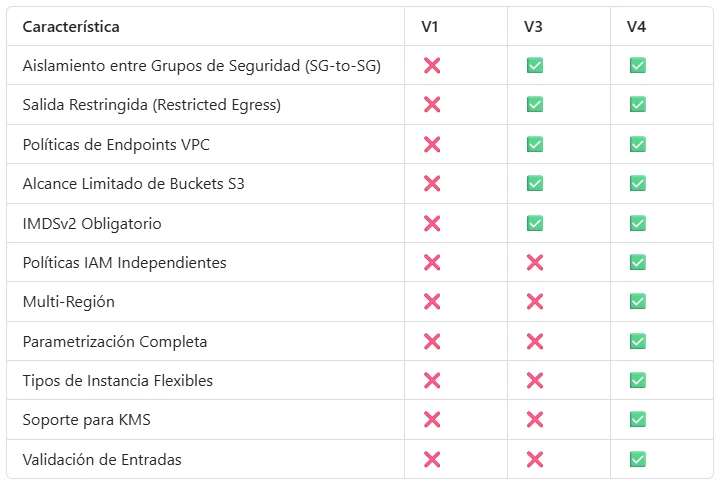
Task: Click the green check for Políticas de Endpoints VPC in V4
Action: pos(638,144)
